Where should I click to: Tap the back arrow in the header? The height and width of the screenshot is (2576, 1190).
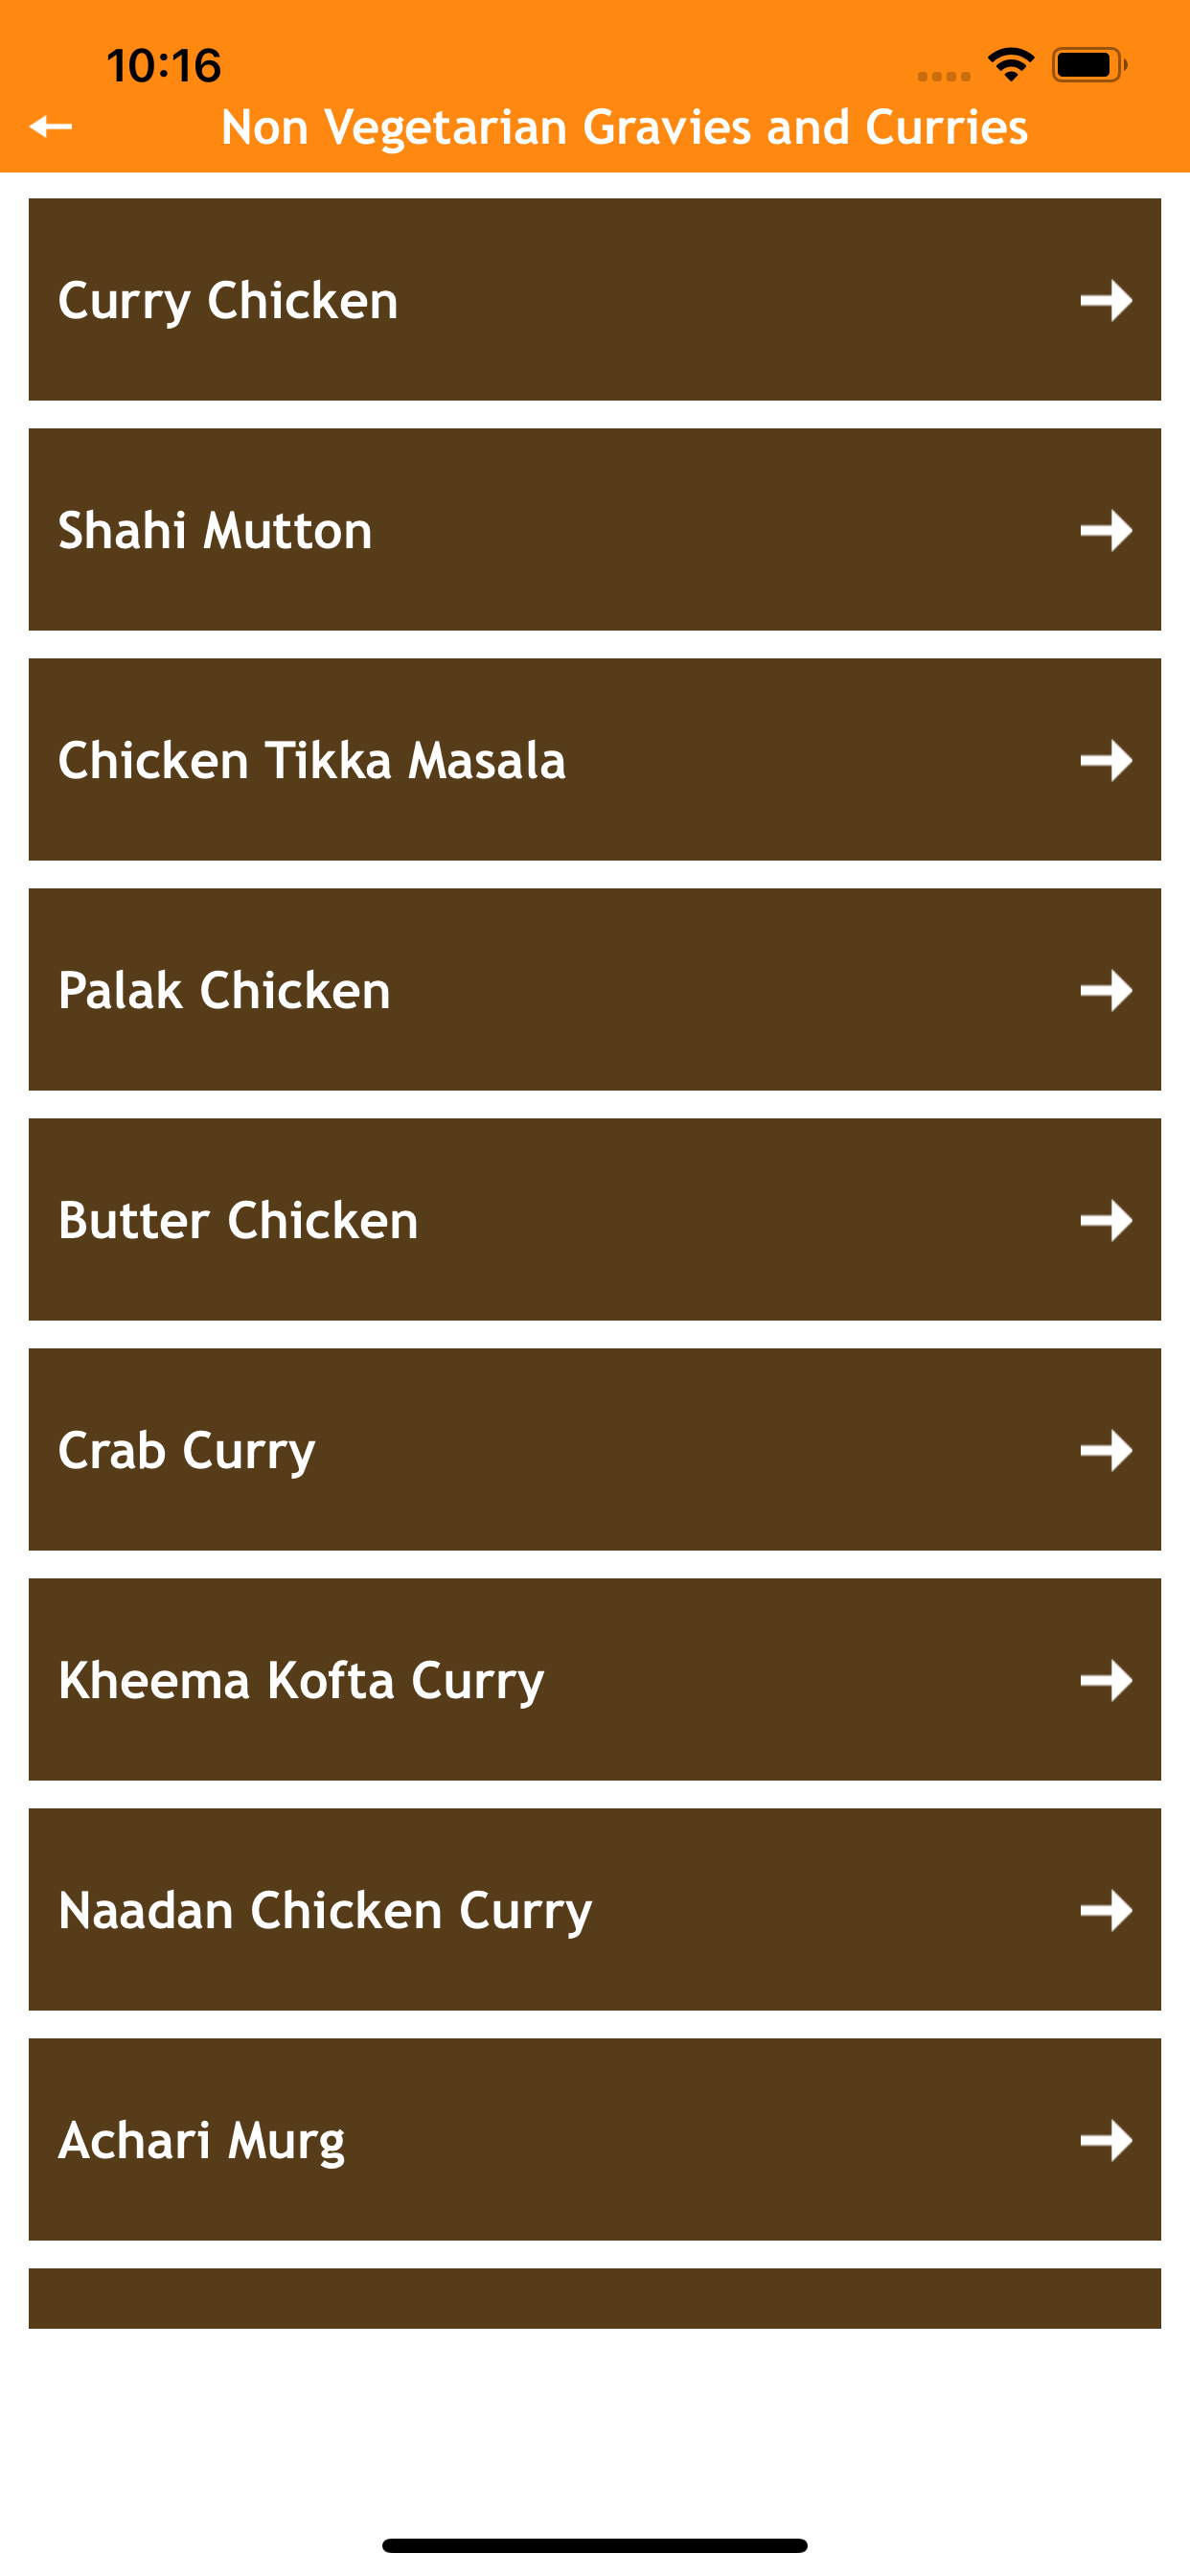(51, 127)
